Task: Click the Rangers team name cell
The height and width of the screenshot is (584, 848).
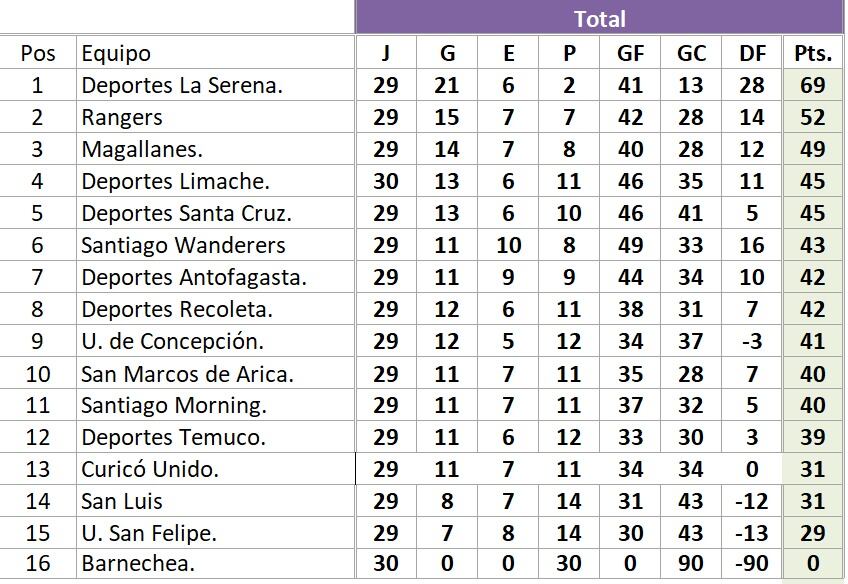Action: point(215,117)
